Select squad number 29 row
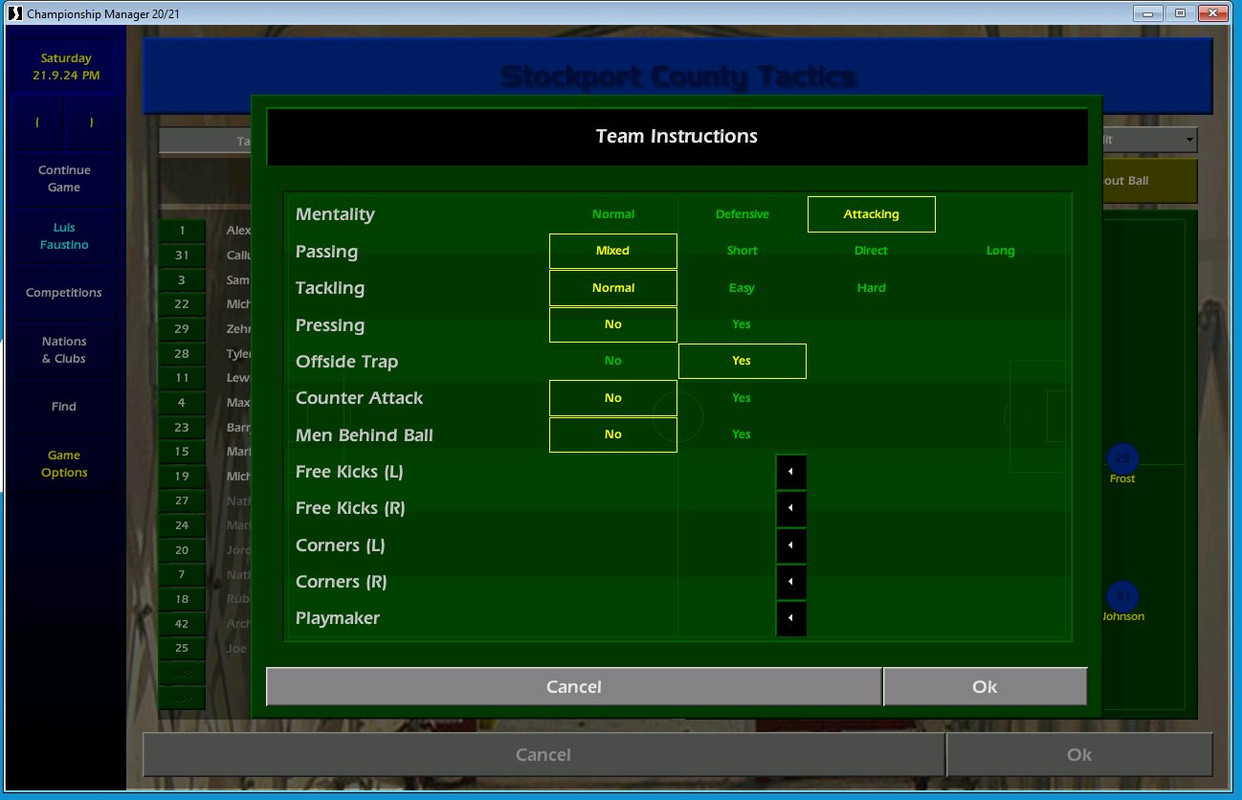 [x=182, y=329]
